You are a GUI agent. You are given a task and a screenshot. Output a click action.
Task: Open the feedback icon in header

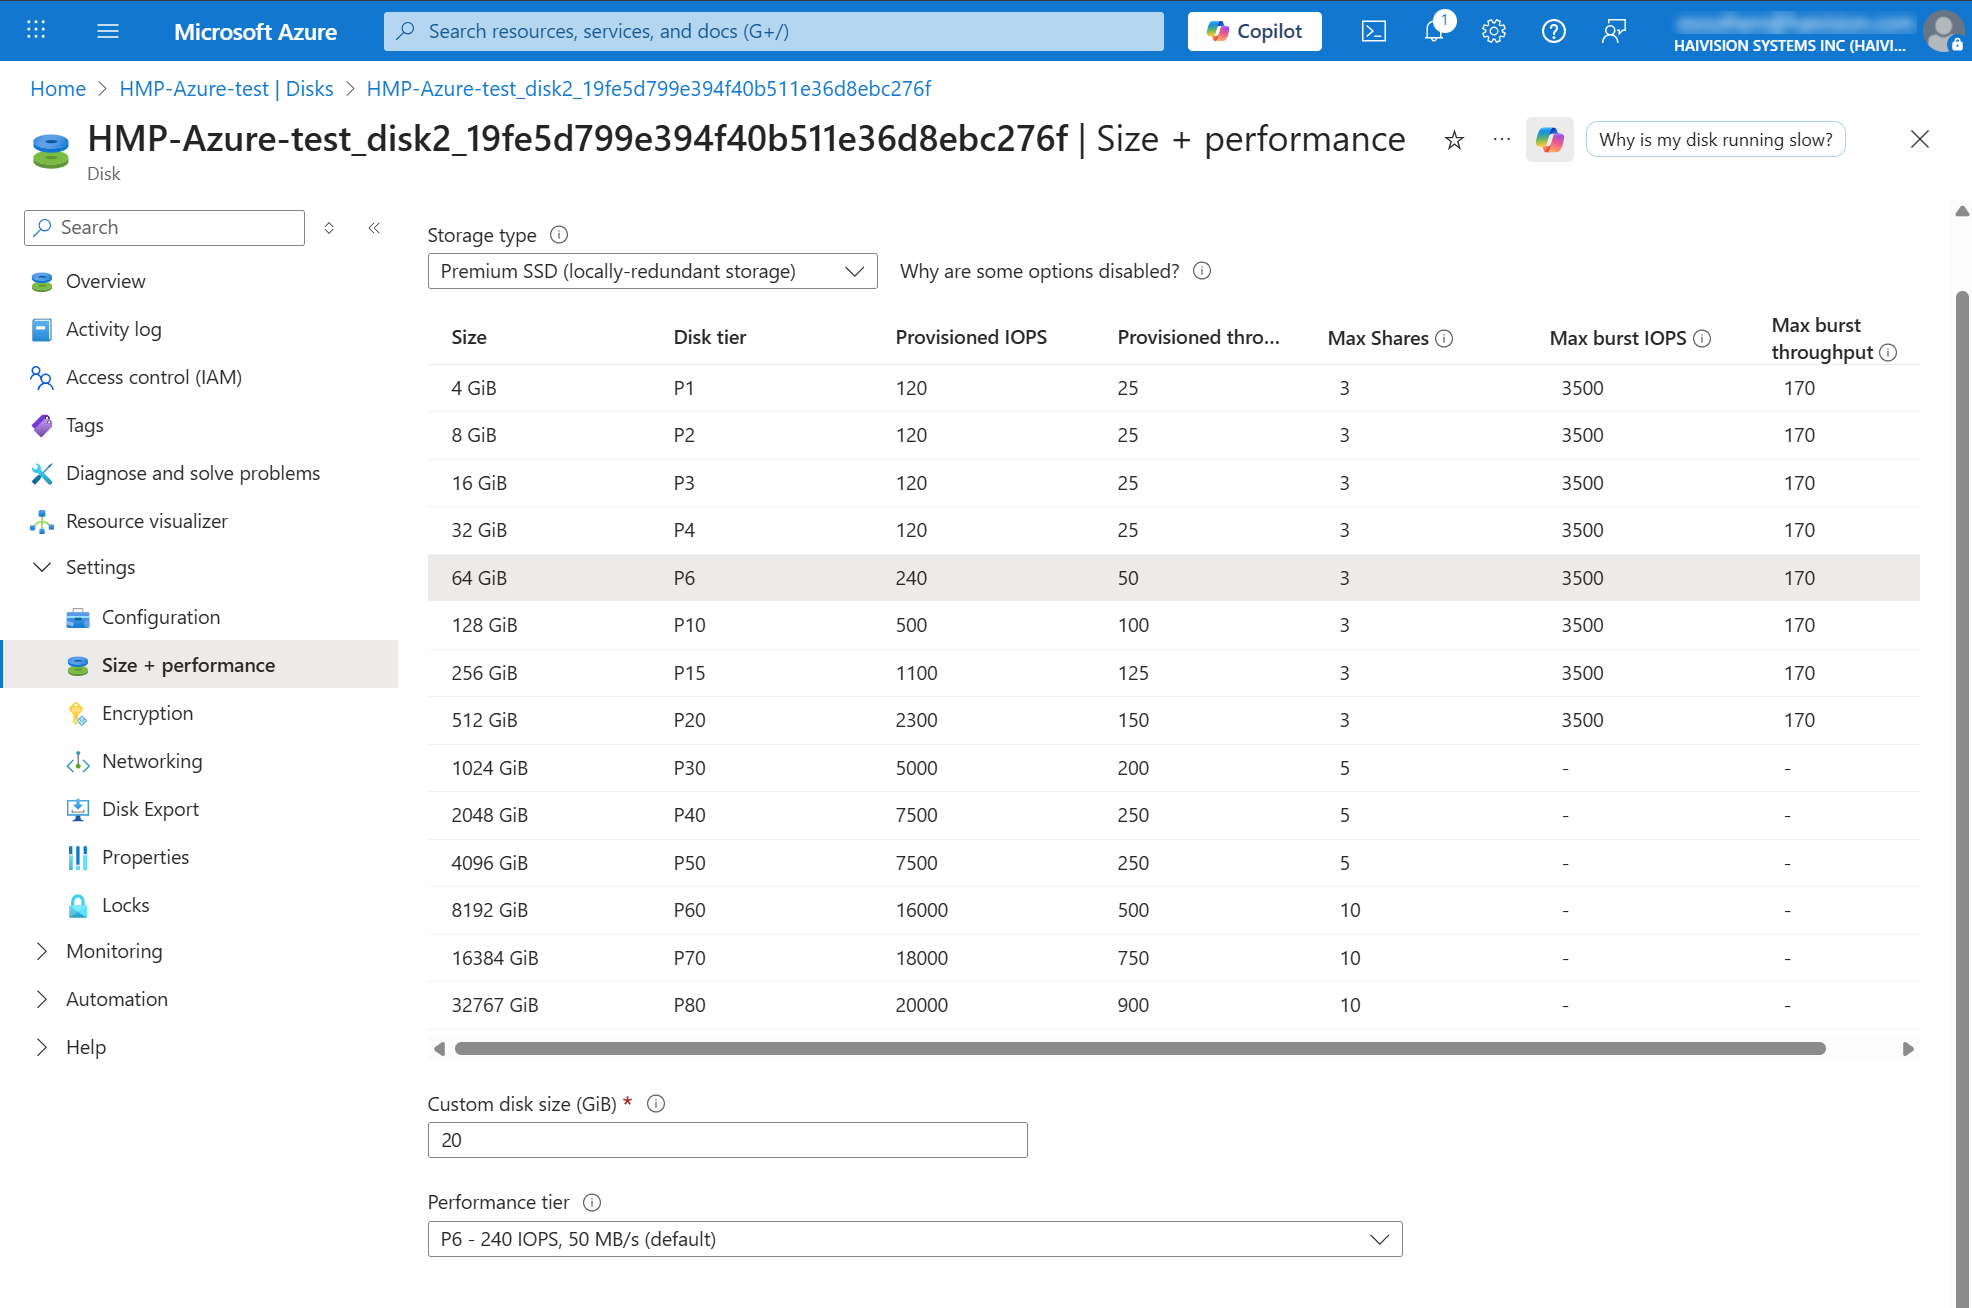1613,31
